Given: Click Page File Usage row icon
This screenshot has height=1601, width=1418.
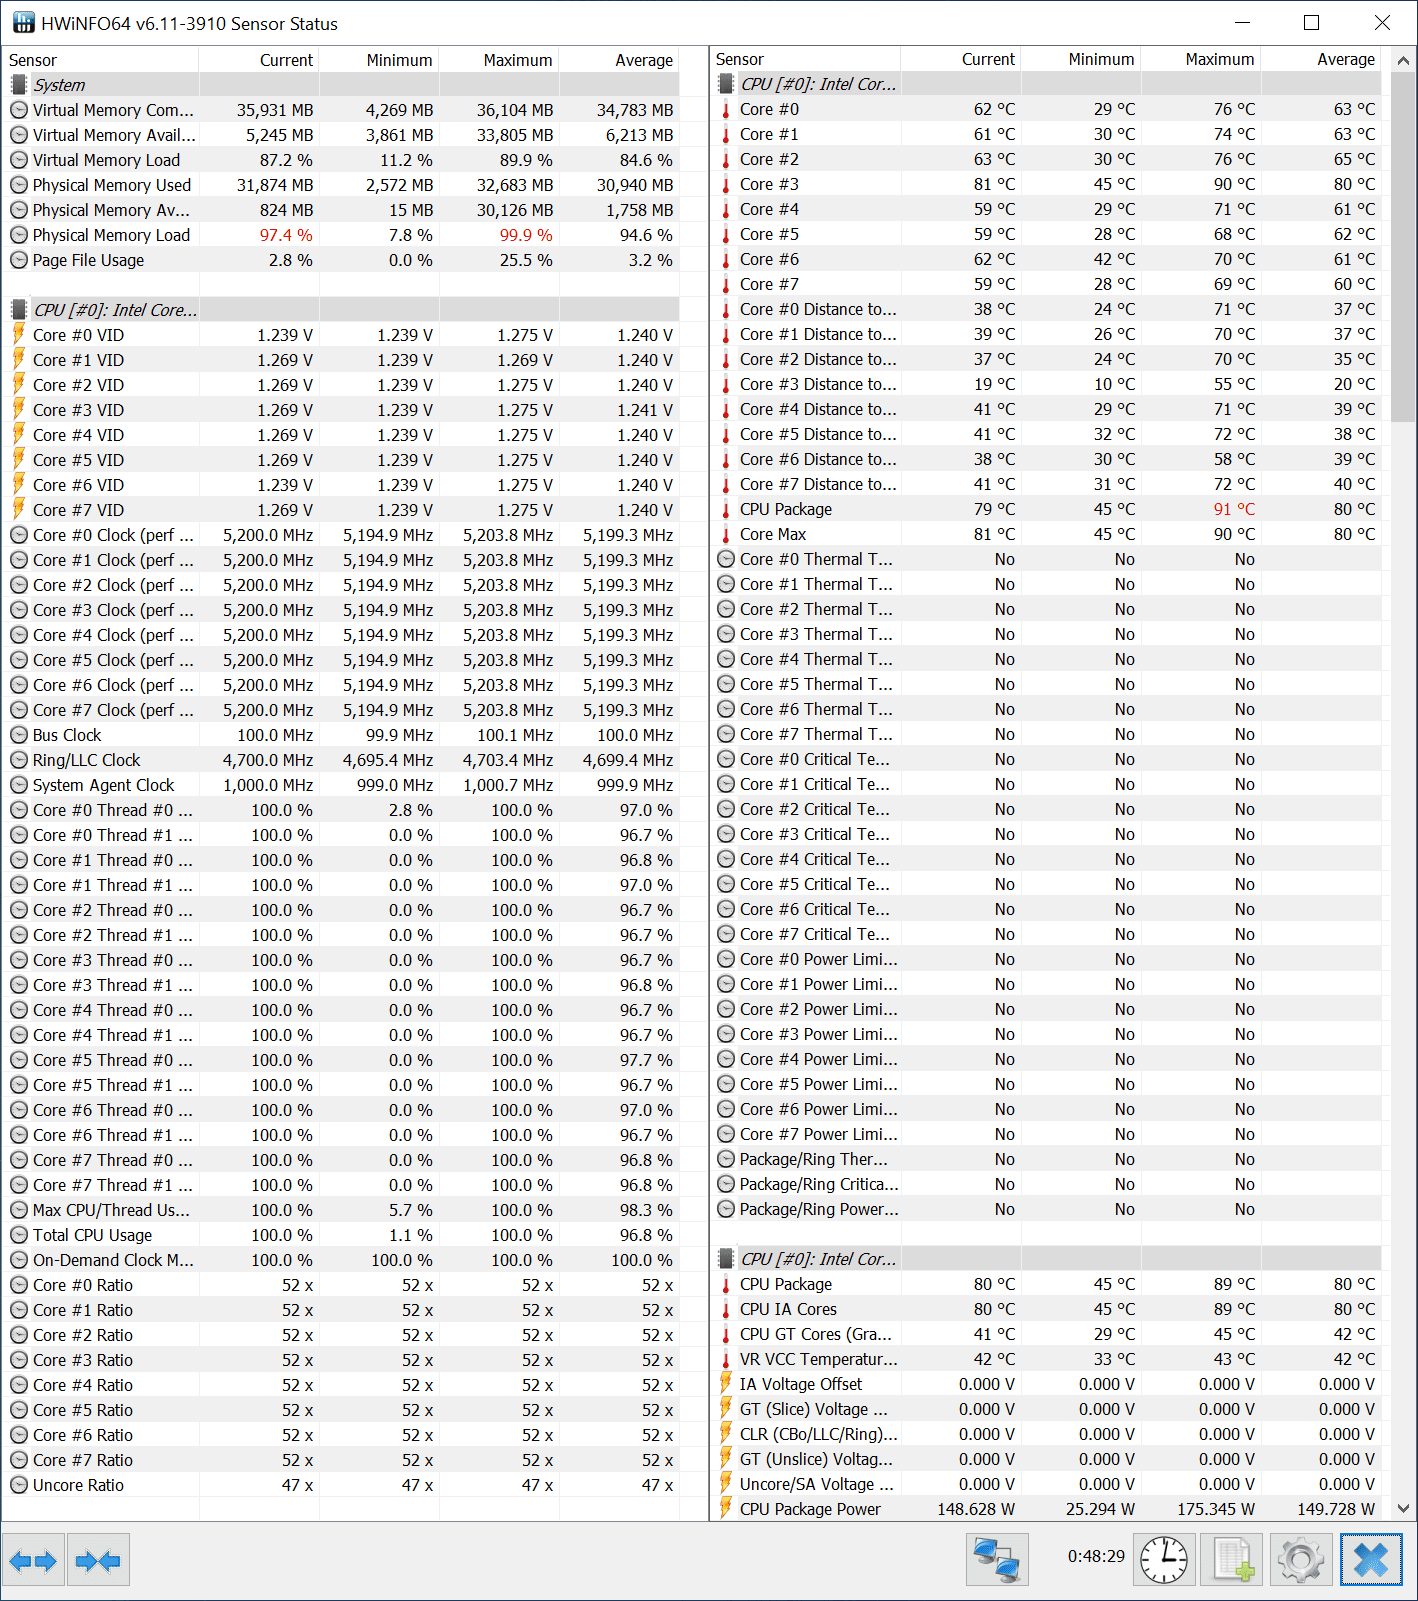Looking at the screenshot, I should (19, 260).
